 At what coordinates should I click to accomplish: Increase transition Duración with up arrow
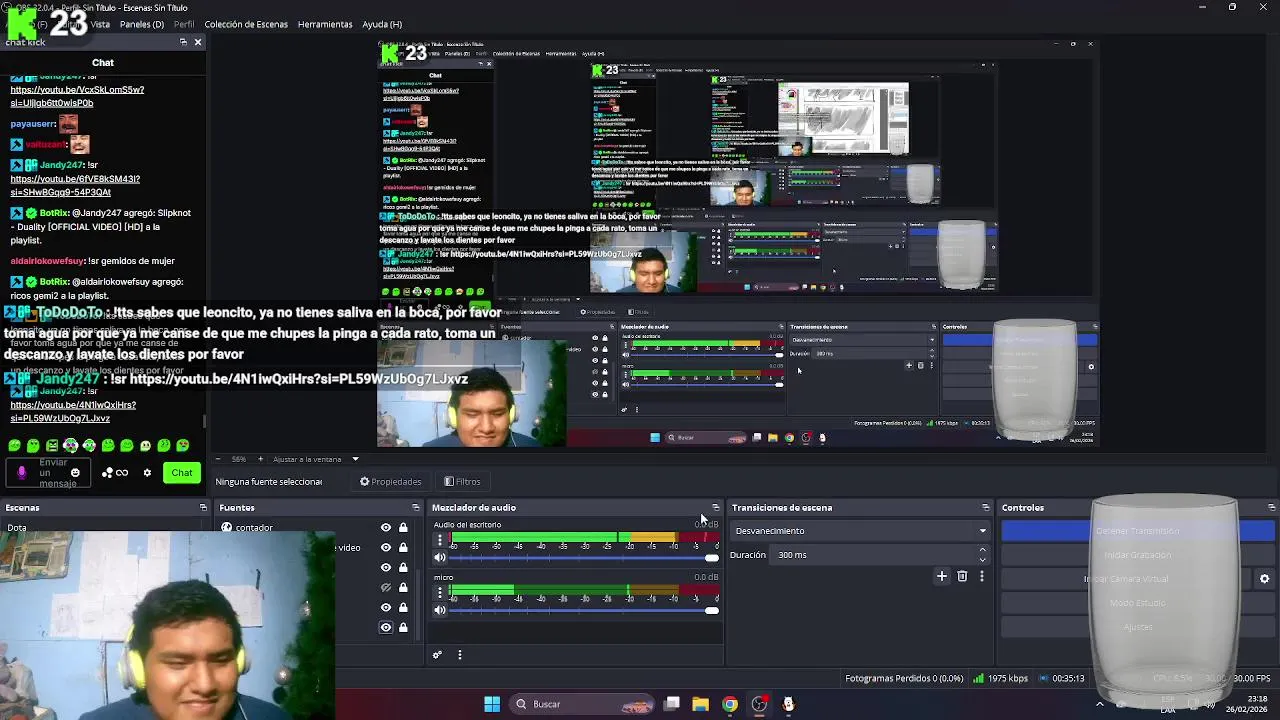coord(982,550)
